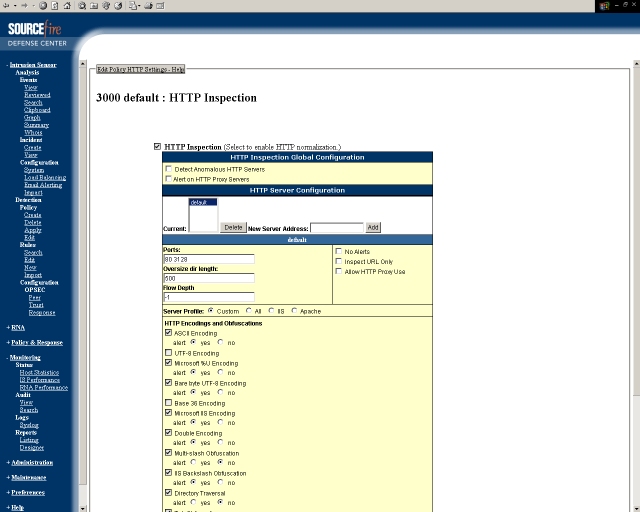This screenshot has width=640, height=512.
Task: Refresh the page with the Refresh icon
Action: click(x=55, y=6)
